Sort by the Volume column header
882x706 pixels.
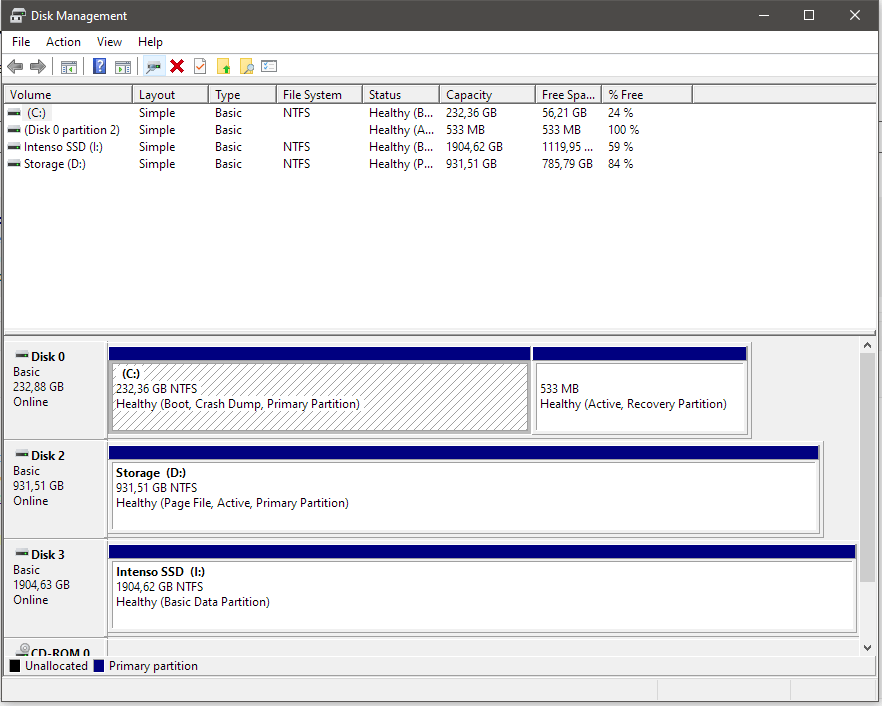69,95
